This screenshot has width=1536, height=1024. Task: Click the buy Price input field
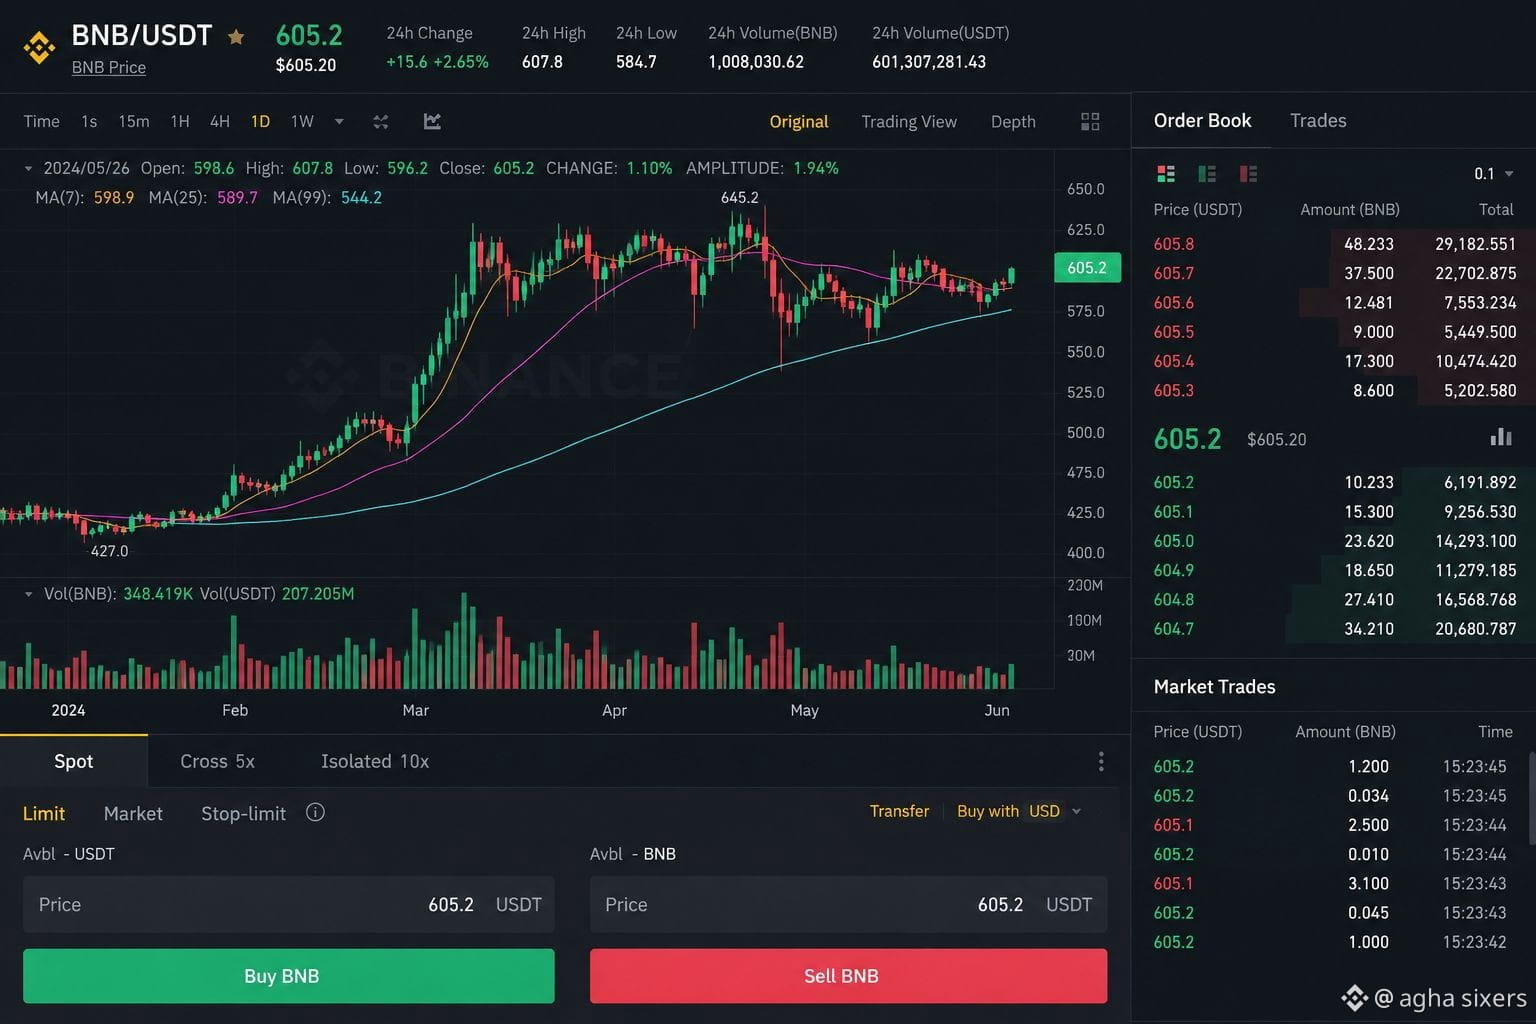coord(288,904)
